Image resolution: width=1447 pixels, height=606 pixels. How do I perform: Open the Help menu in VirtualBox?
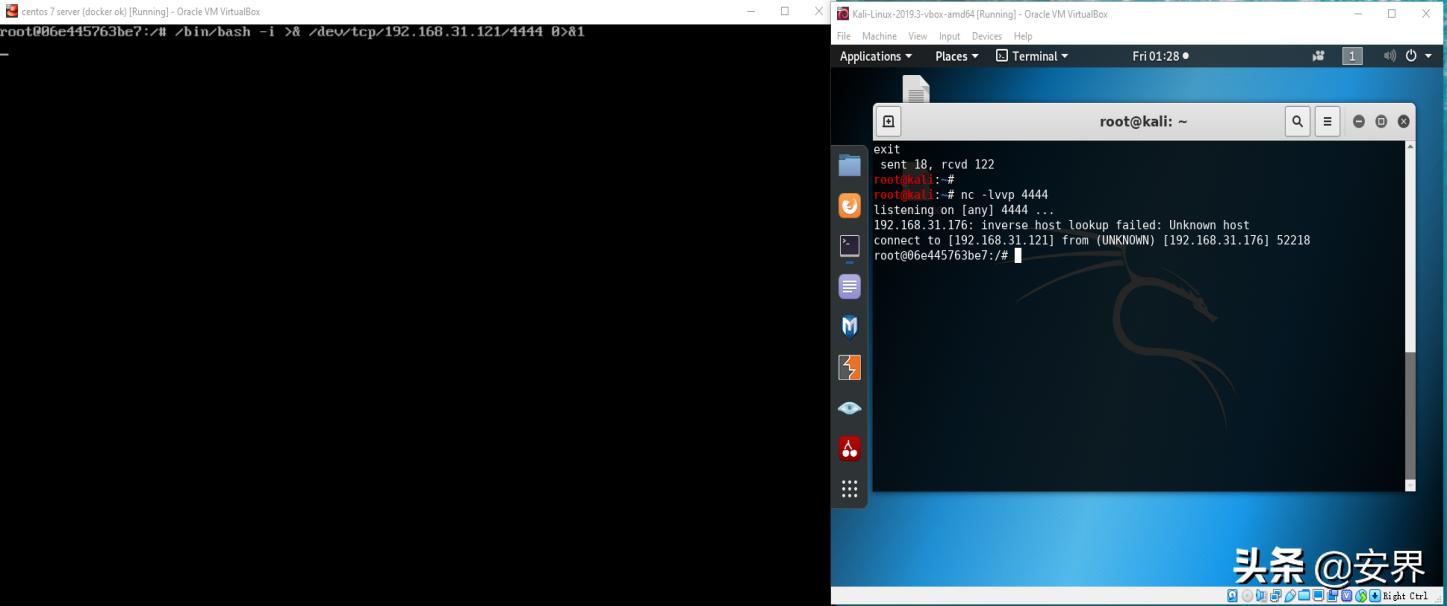pos(1023,36)
